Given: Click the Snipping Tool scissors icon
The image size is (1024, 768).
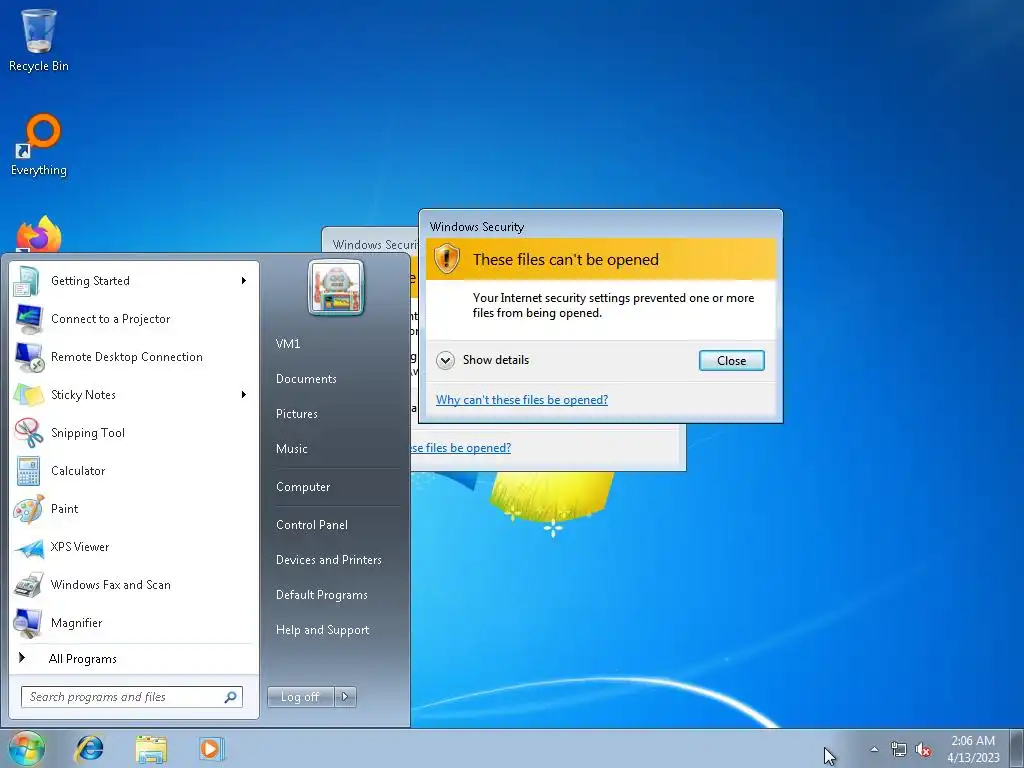Looking at the screenshot, I should pyautogui.click(x=29, y=433).
